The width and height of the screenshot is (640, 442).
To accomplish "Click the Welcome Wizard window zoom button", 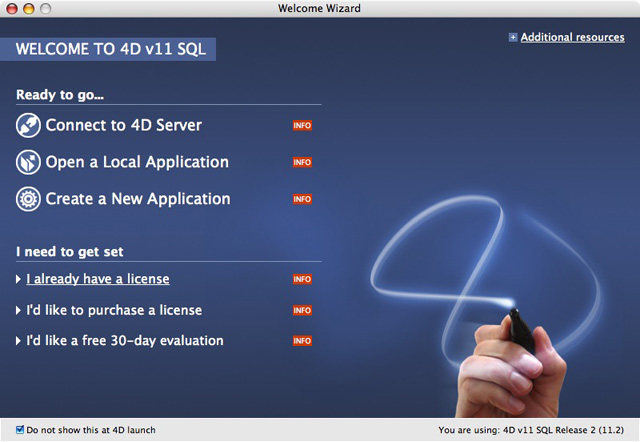I will click(46, 9).
